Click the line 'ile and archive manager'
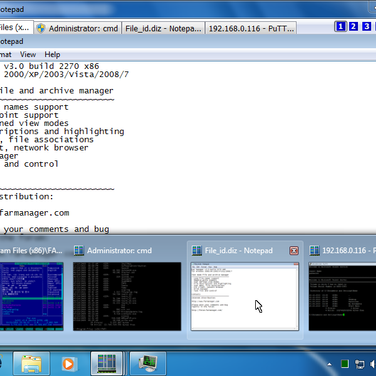The image size is (376, 376). 57,91
